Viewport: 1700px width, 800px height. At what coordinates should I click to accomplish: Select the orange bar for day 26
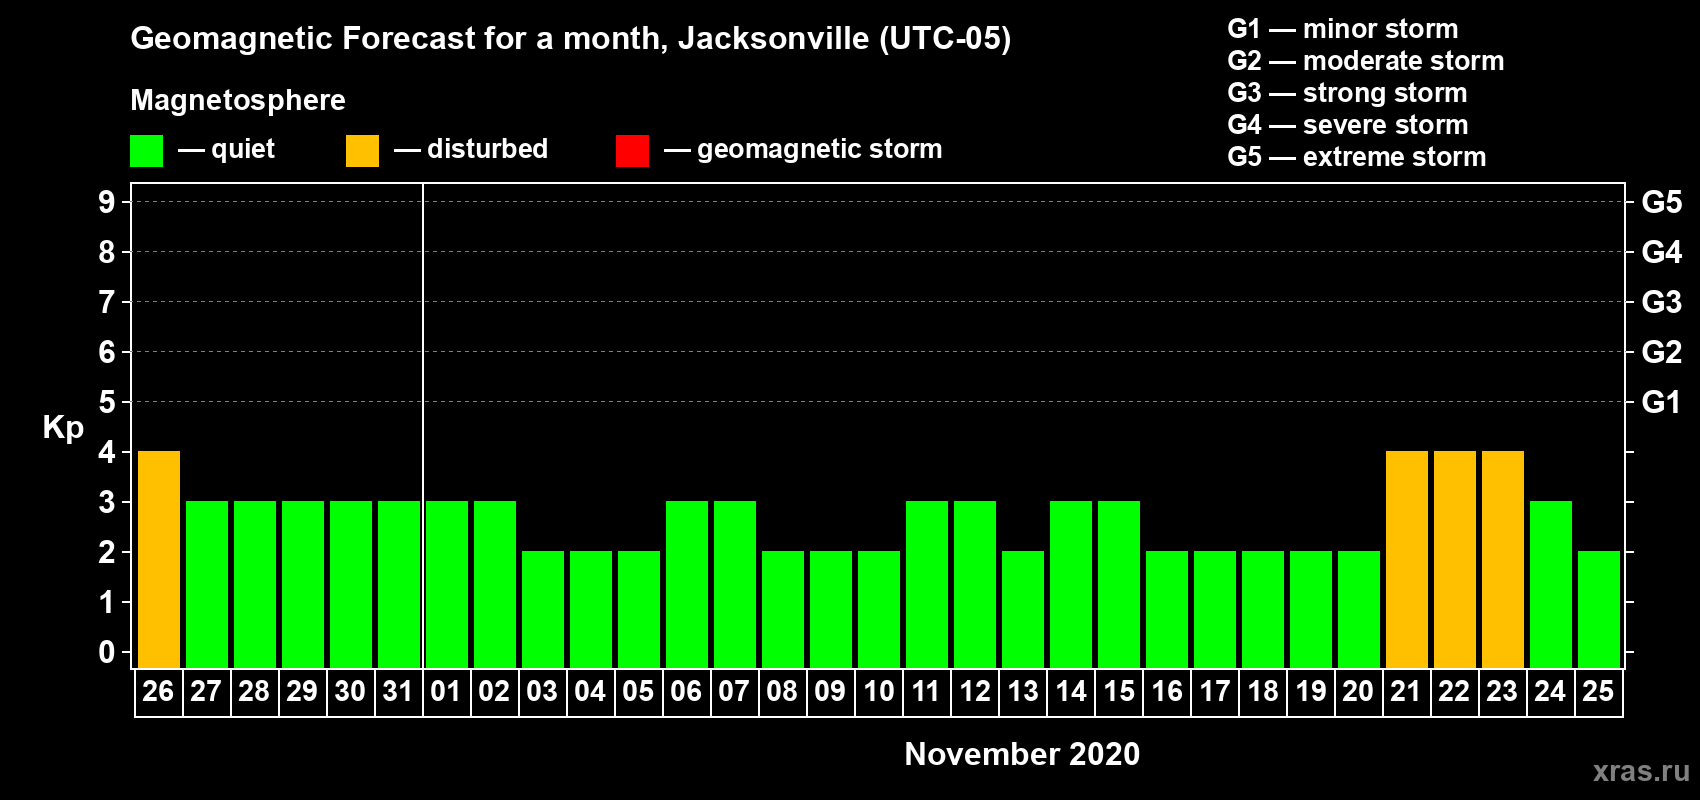click(159, 559)
